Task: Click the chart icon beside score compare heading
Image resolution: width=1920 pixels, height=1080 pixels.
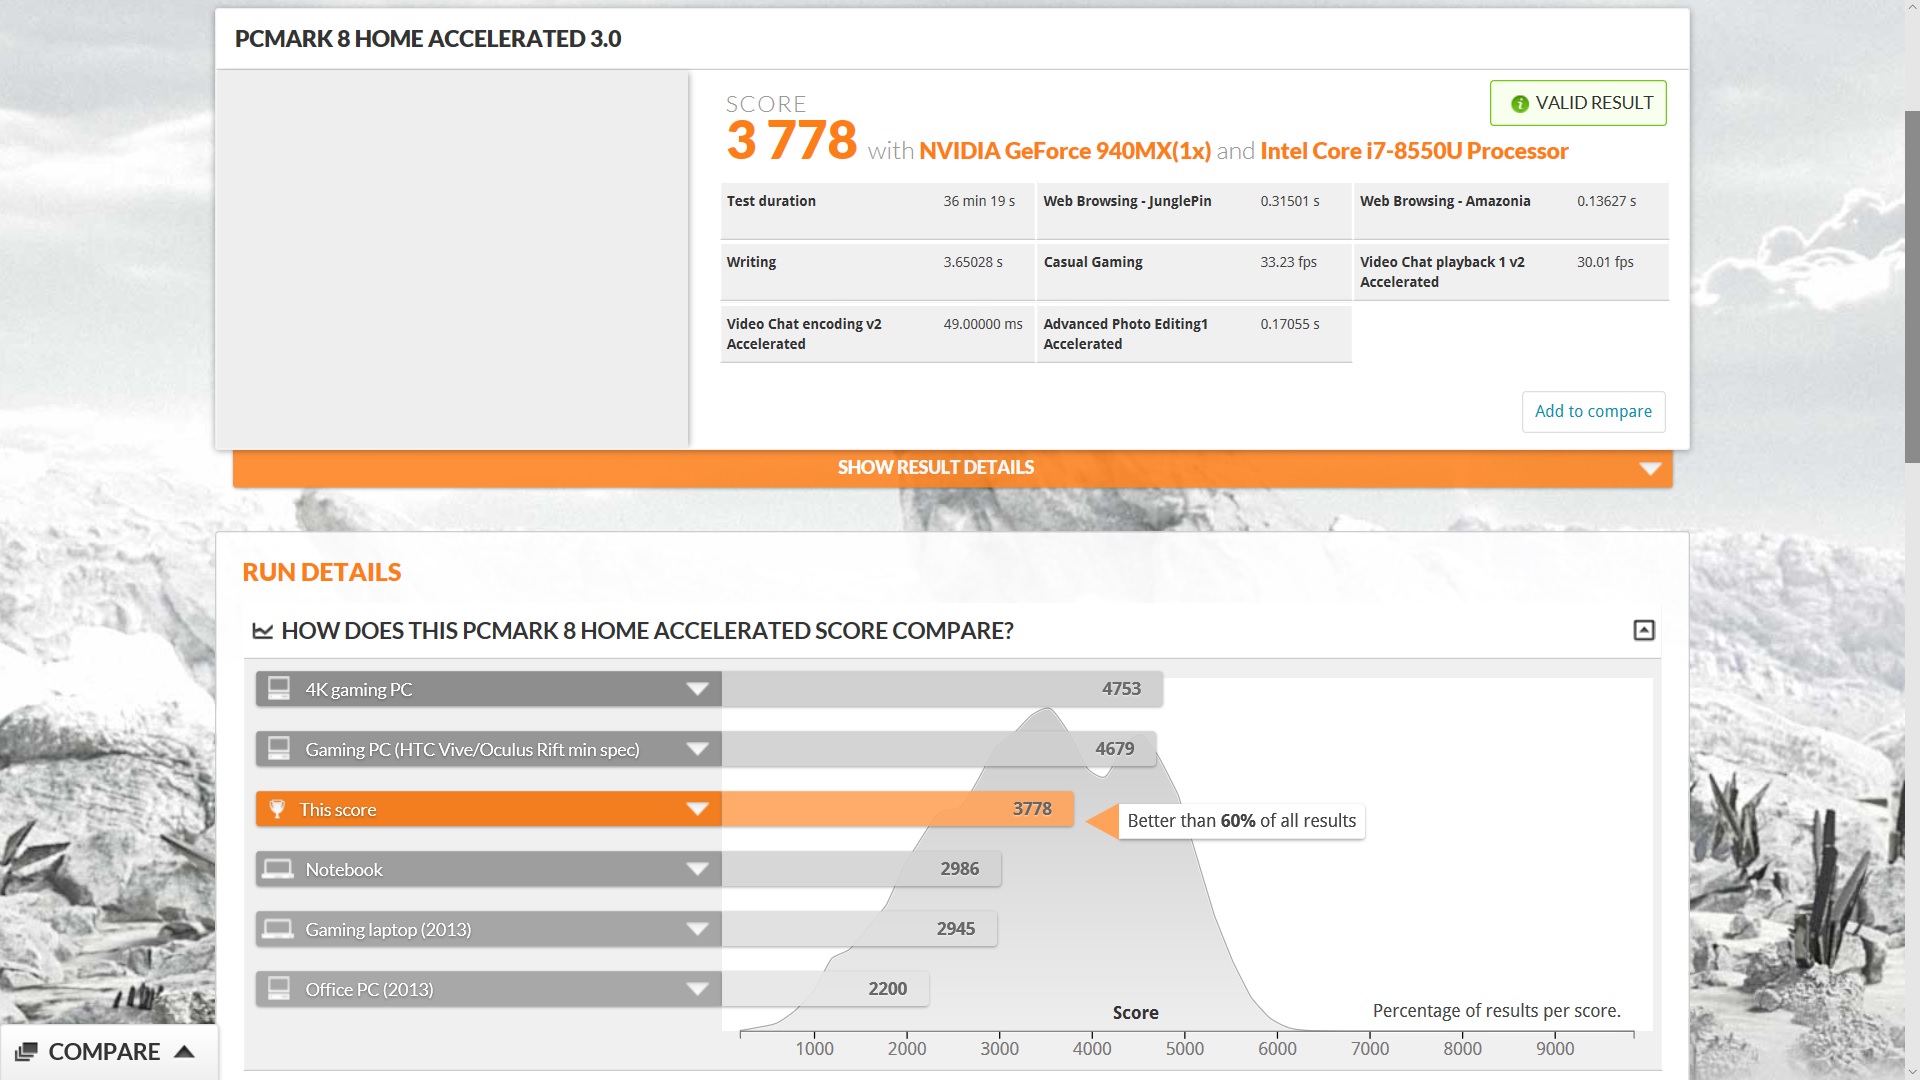Action: pos(263,631)
